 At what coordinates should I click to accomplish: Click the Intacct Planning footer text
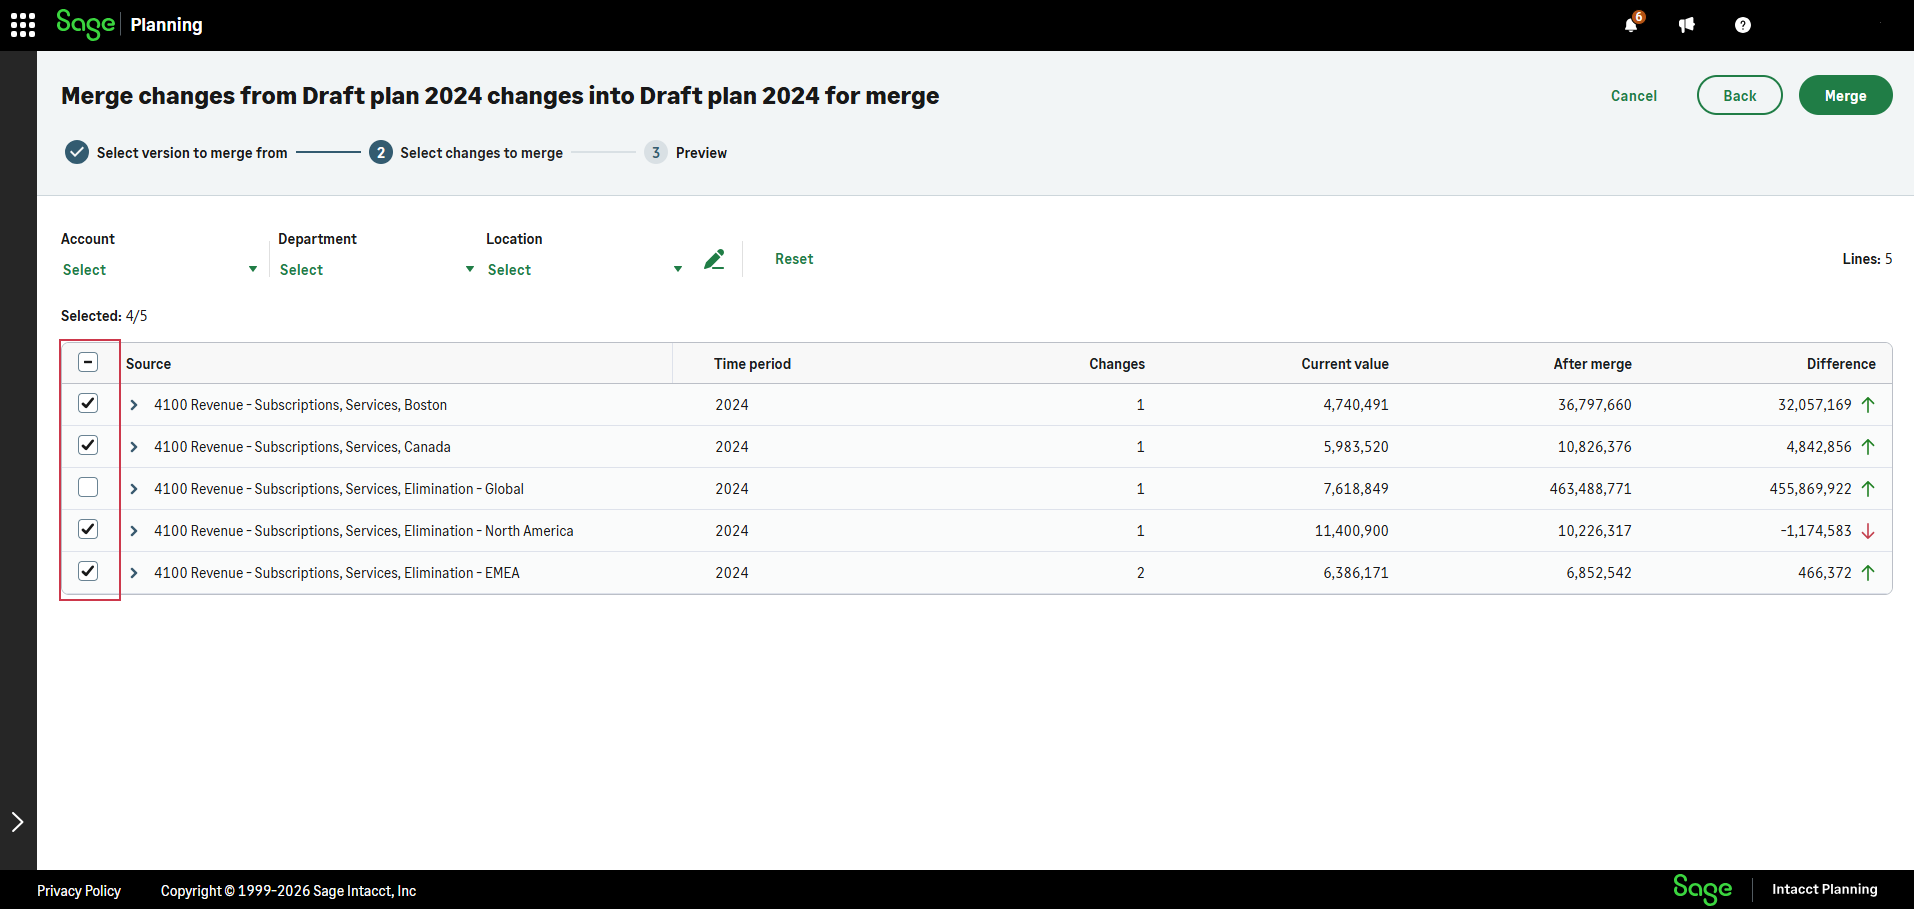pos(1825,889)
